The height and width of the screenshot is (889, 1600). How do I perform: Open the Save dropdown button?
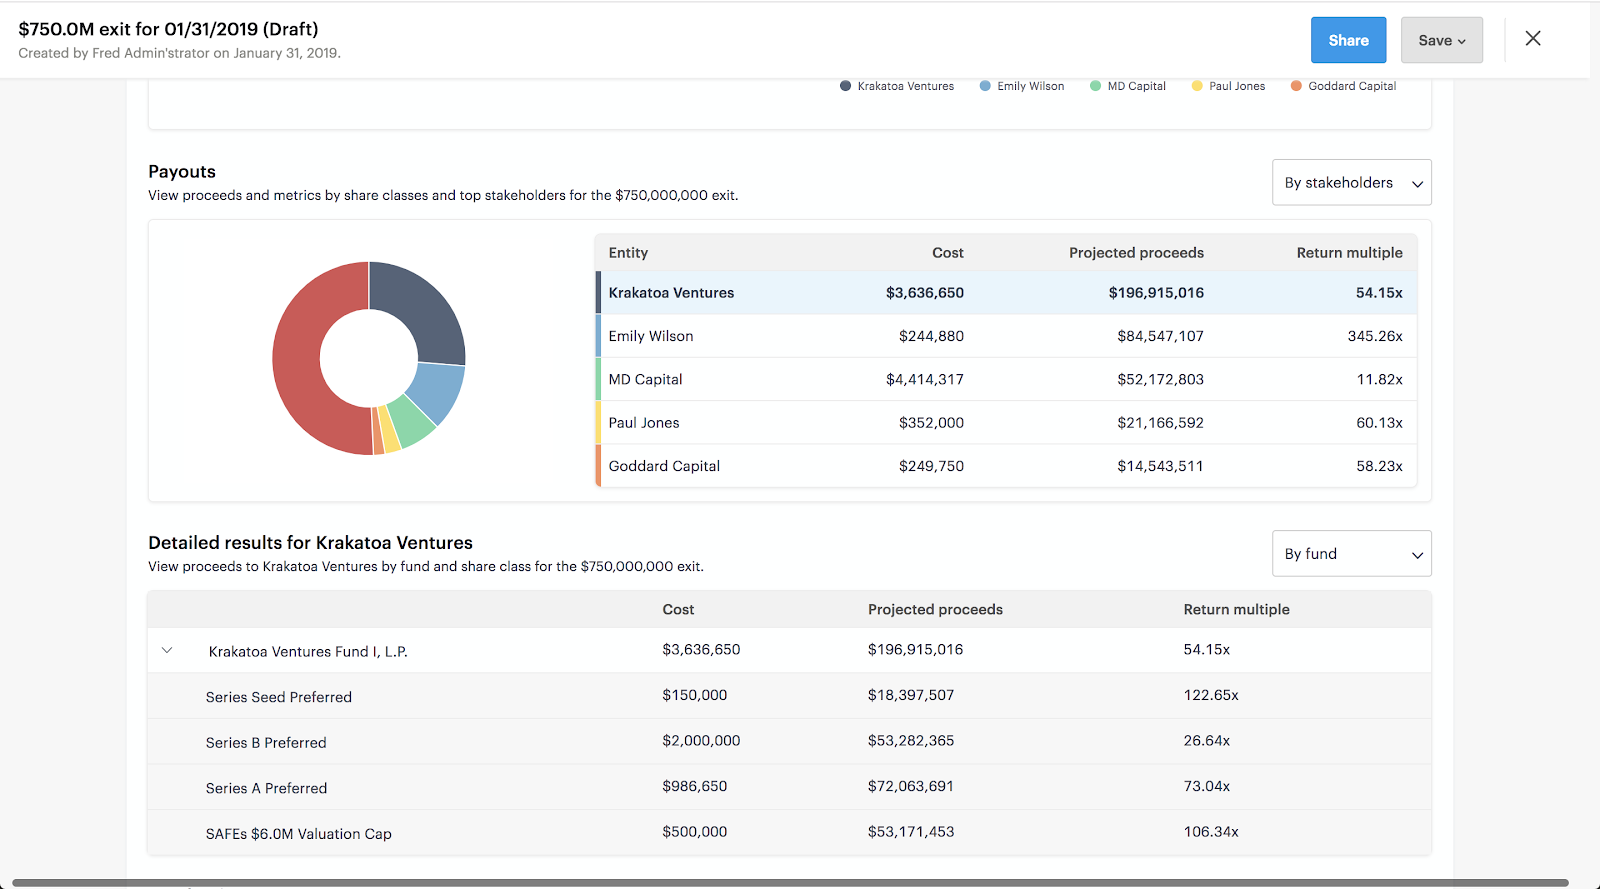[x=1441, y=40]
